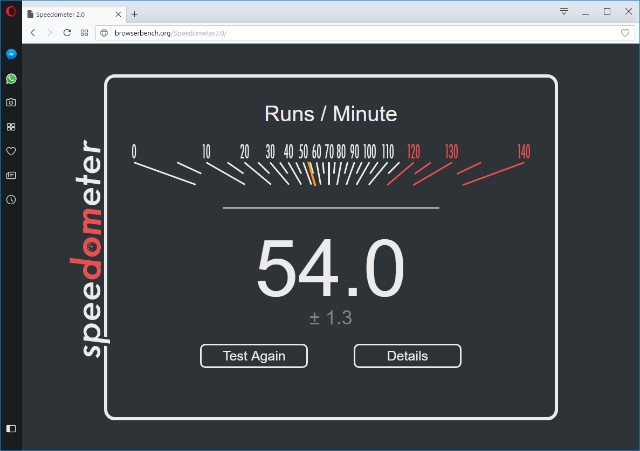640x451 pixels.
Task: Open WhatsApp from the sidebar
Action: pyautogui.click(x=11, y=78)
